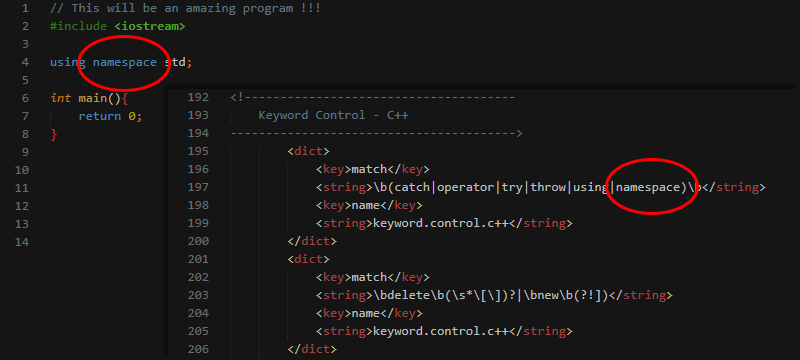Click the "return" keyword on line 7
Image resolution: width=800 pixels, height=360 pixels.
(99, 116)
